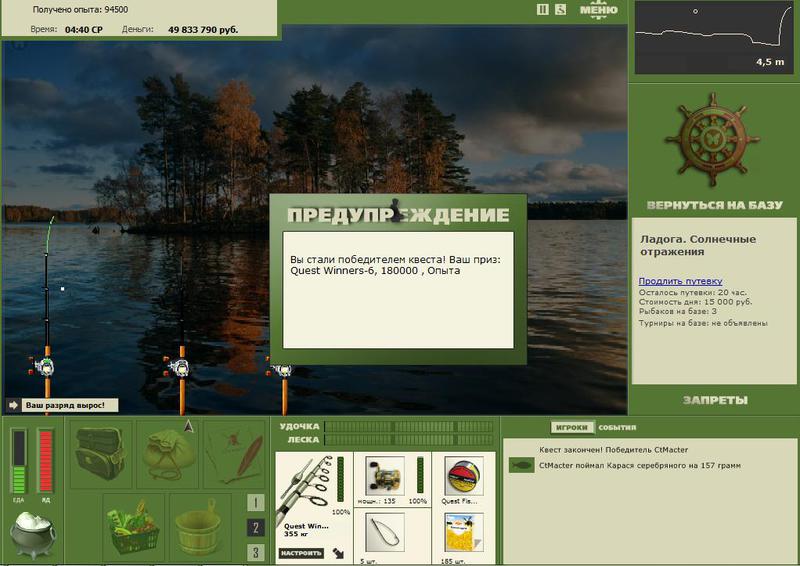Image resolution: width=800 pixels, height=566 pixels.
Task: Click the line Турниры на базе: не объявлены
Action: pos(703,323)
